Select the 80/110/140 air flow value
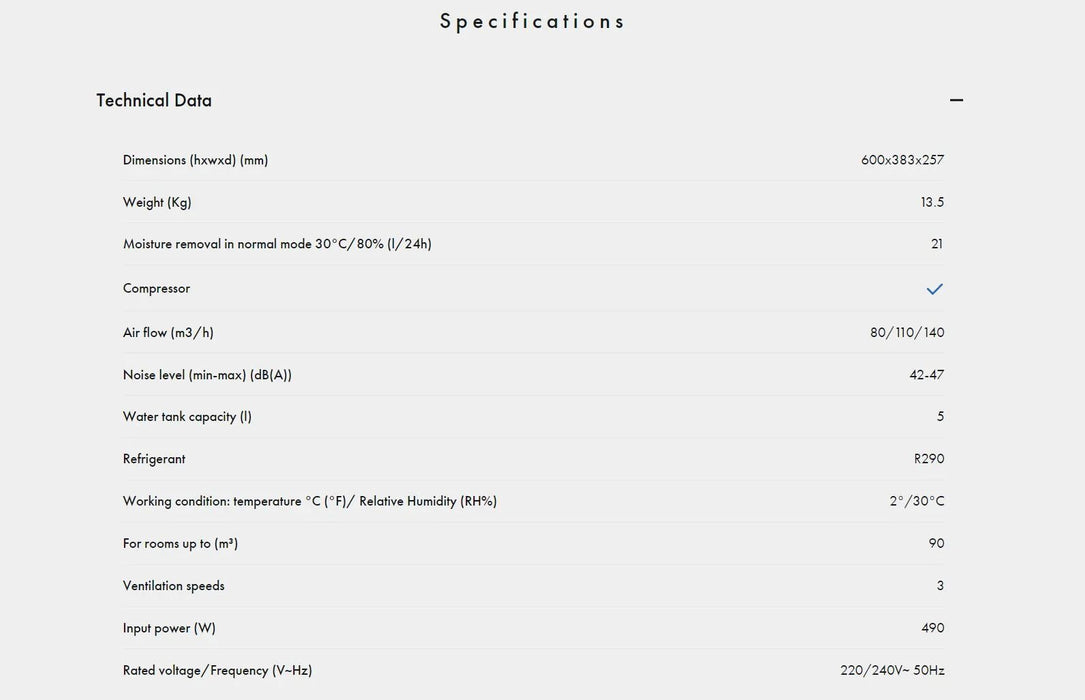This screenshot has height=700, width=1085. (907, 332)
